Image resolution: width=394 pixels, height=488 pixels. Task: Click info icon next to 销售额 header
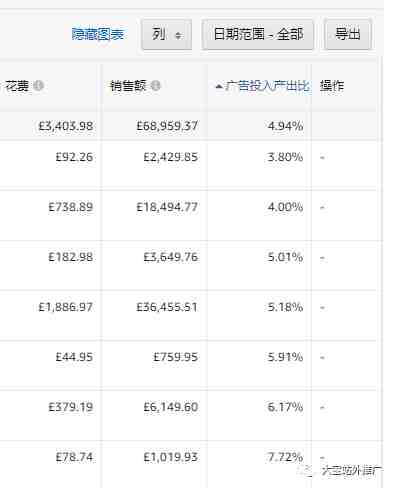tap(155, 86)
